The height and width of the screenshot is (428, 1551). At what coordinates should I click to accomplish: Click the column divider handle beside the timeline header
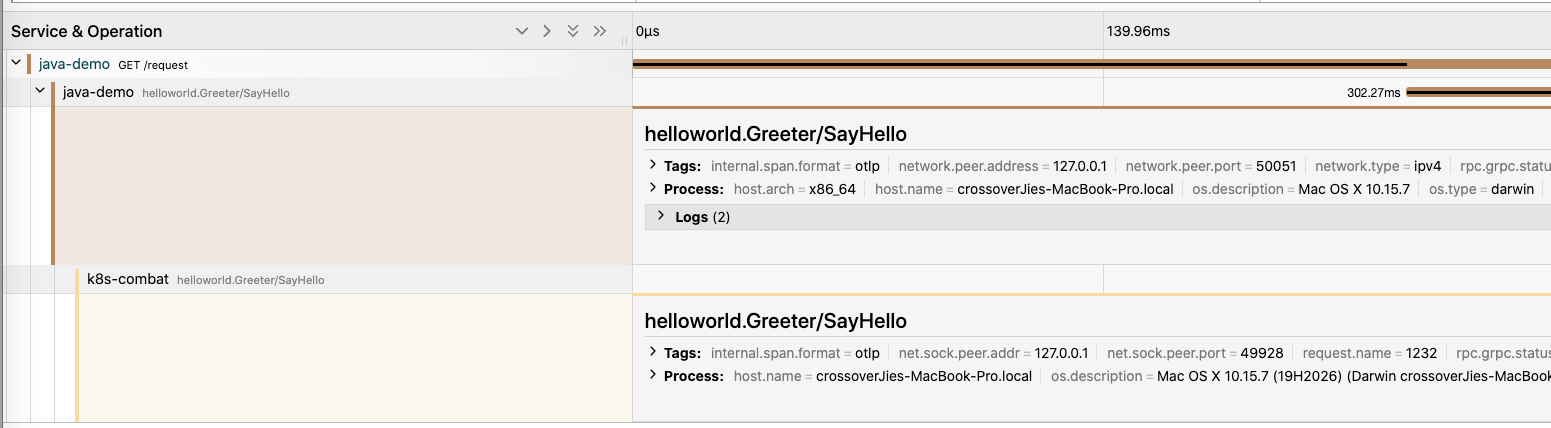click(x=624, y=41)
